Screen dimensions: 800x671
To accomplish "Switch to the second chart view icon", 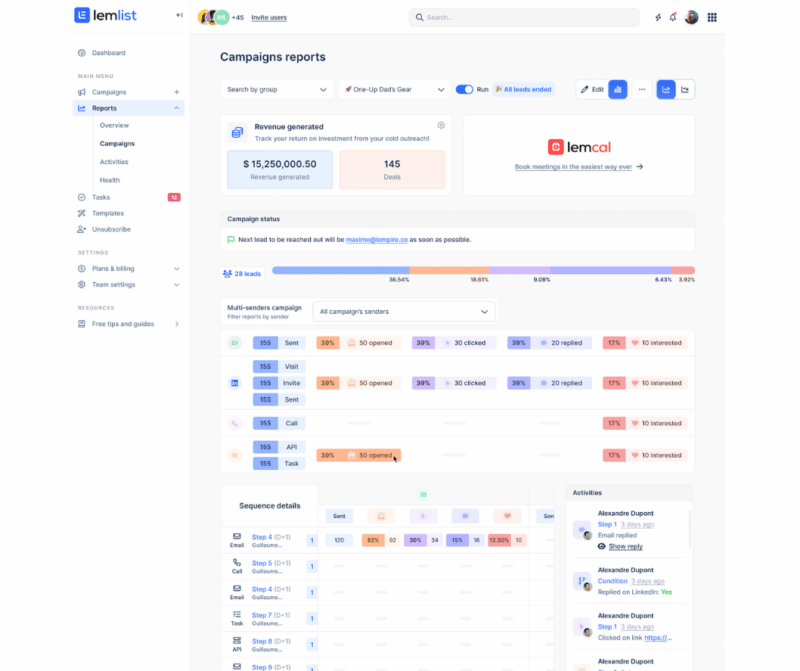I will click(x=685, y=89).
